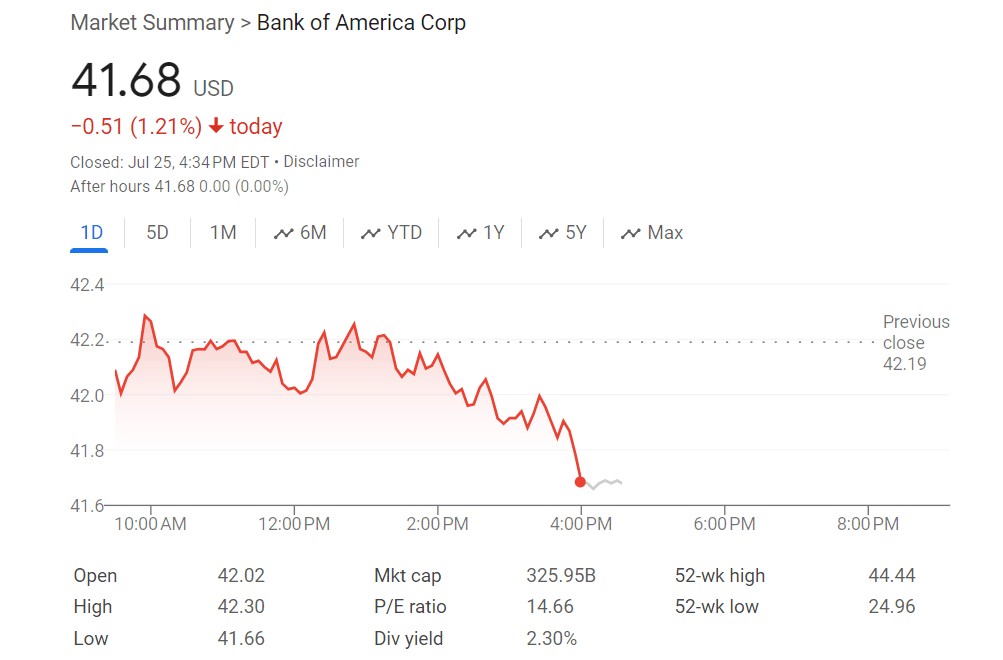1003x660 pixels.
Task: Click the gray after-hours line segment
Action: coord(605,484)
